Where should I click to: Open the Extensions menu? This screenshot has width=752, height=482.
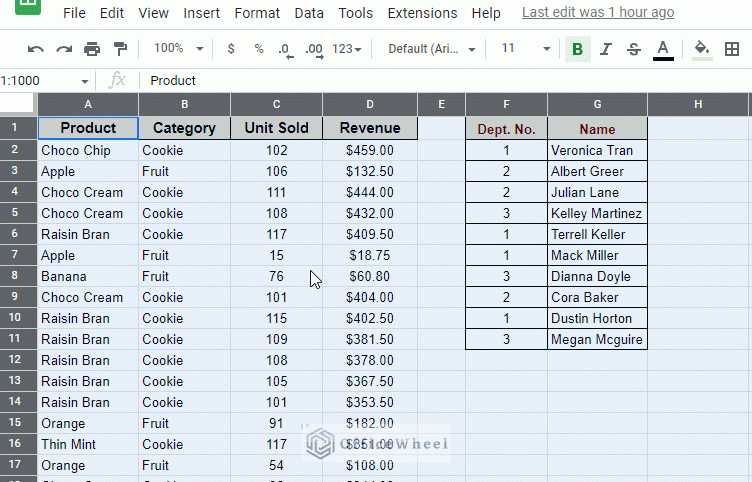[422, 13]
